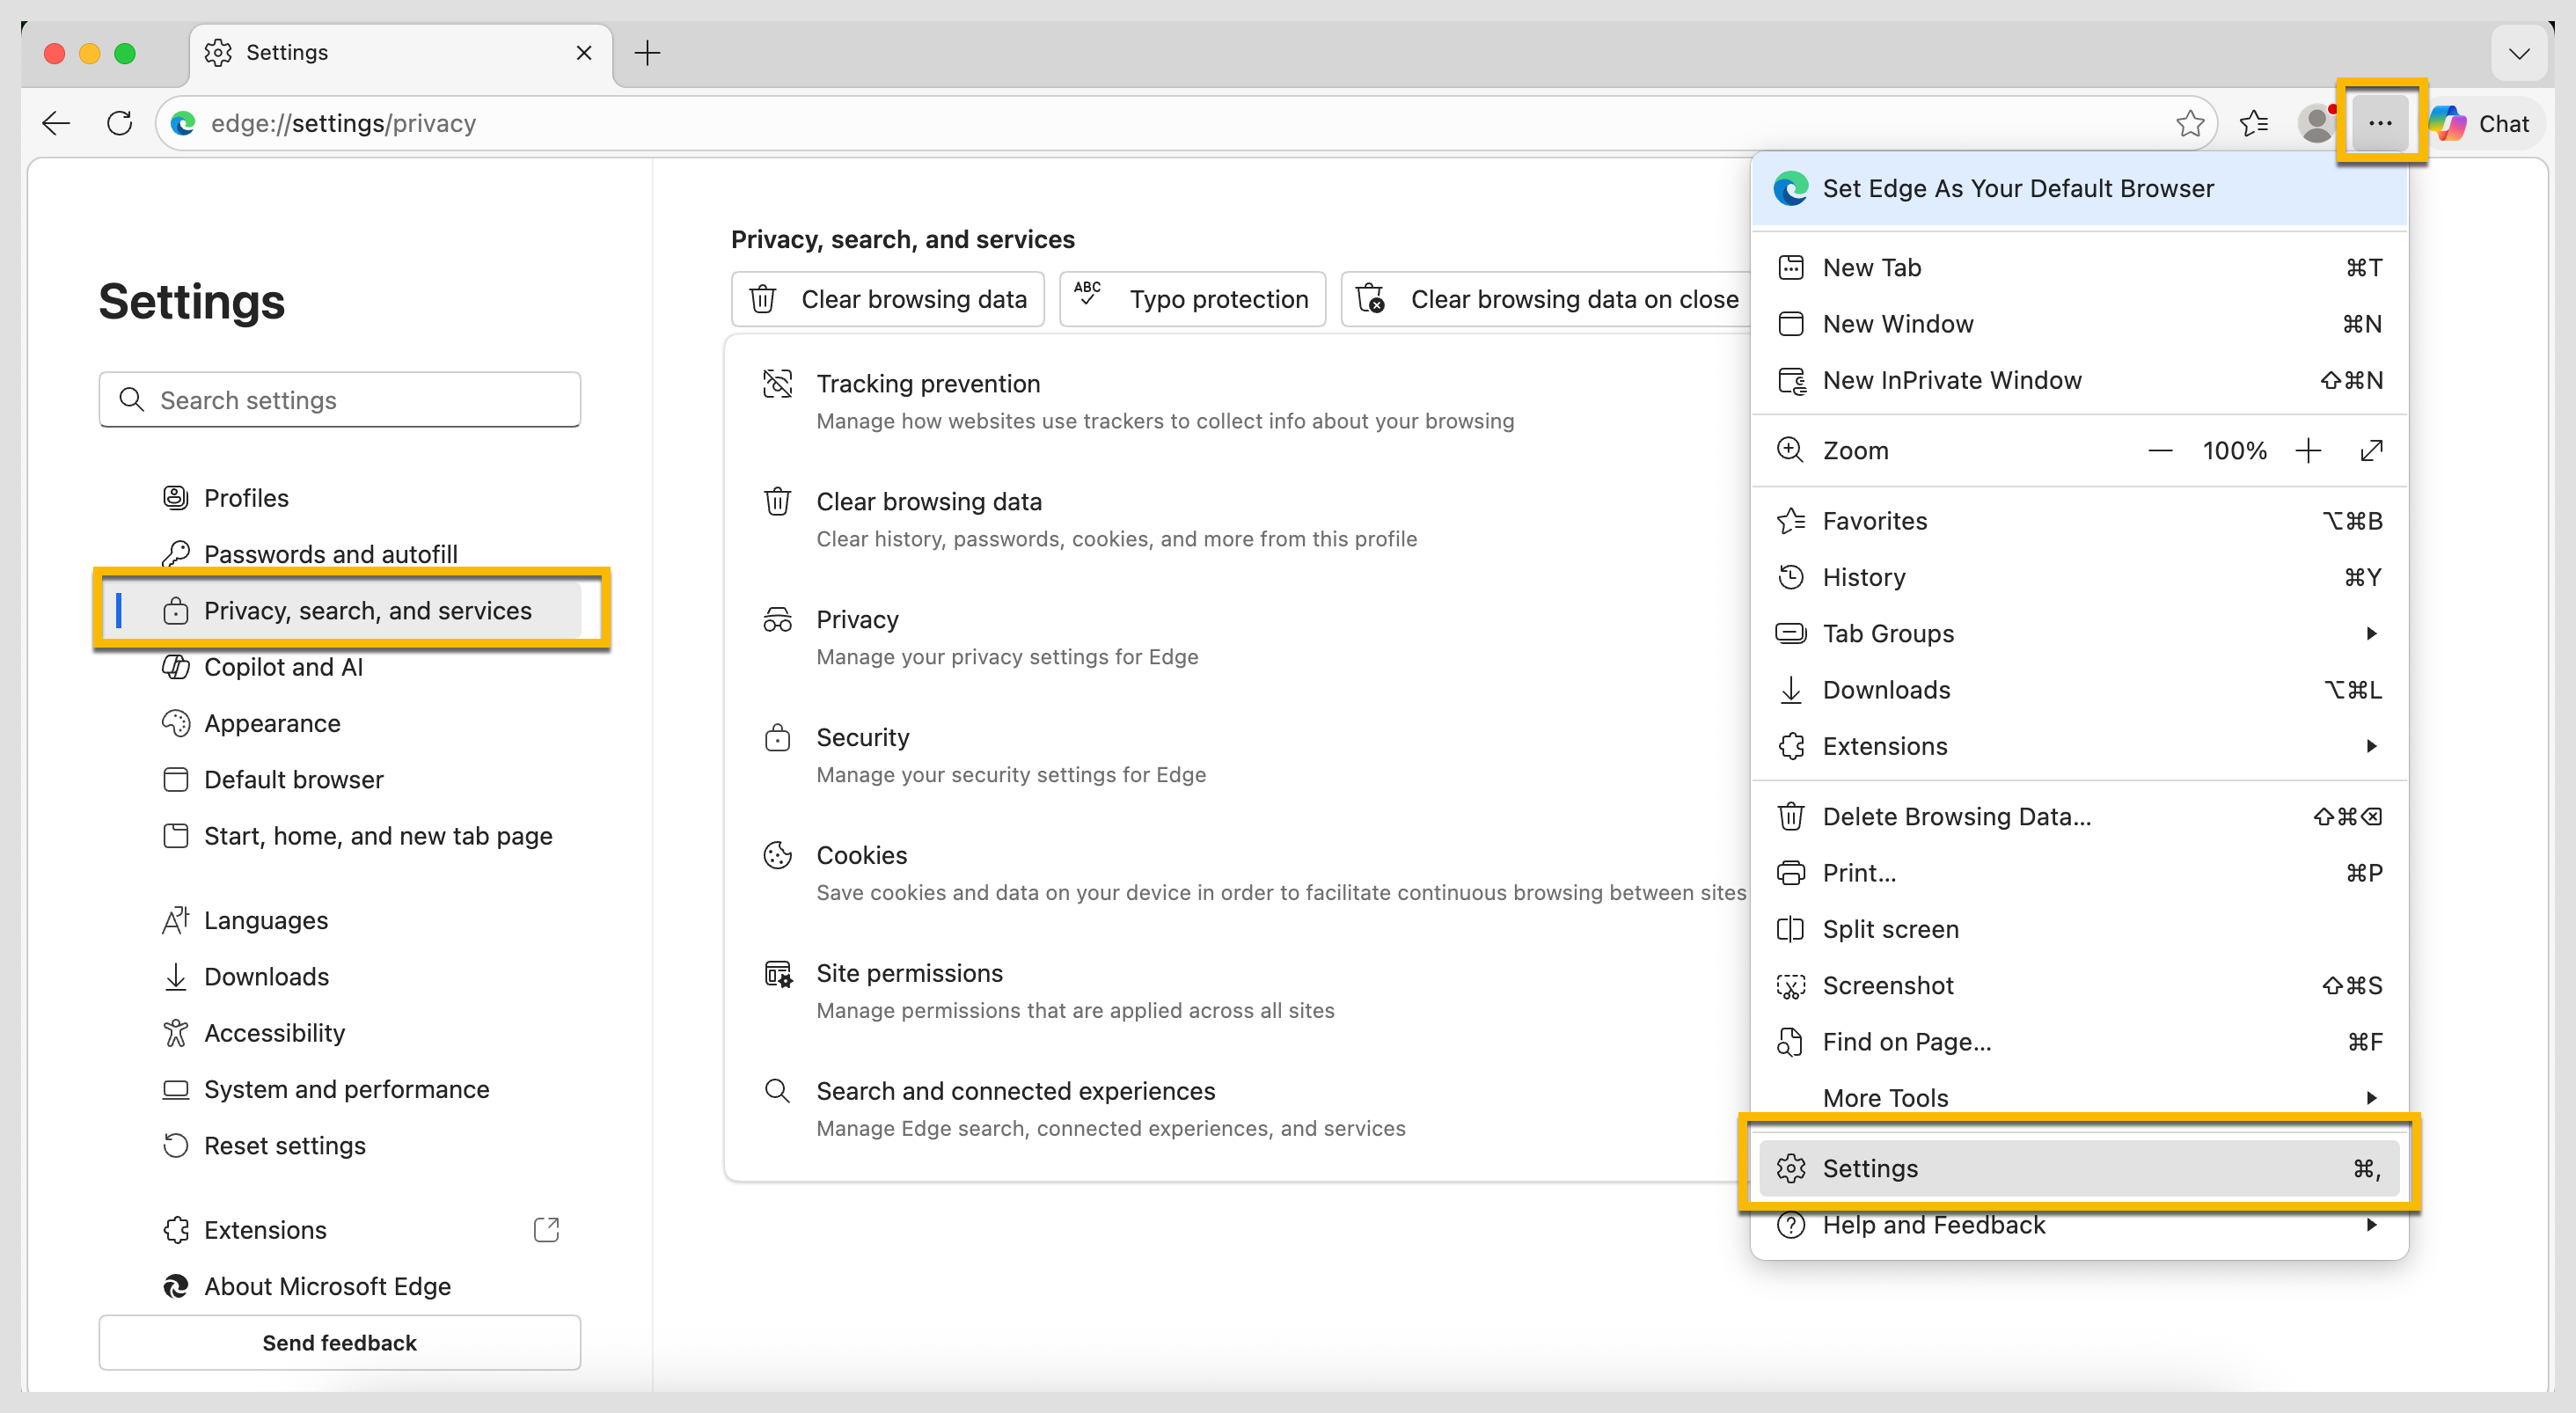
Task: Open the tab search dropdown chevron
Action: coord(2519,53)
